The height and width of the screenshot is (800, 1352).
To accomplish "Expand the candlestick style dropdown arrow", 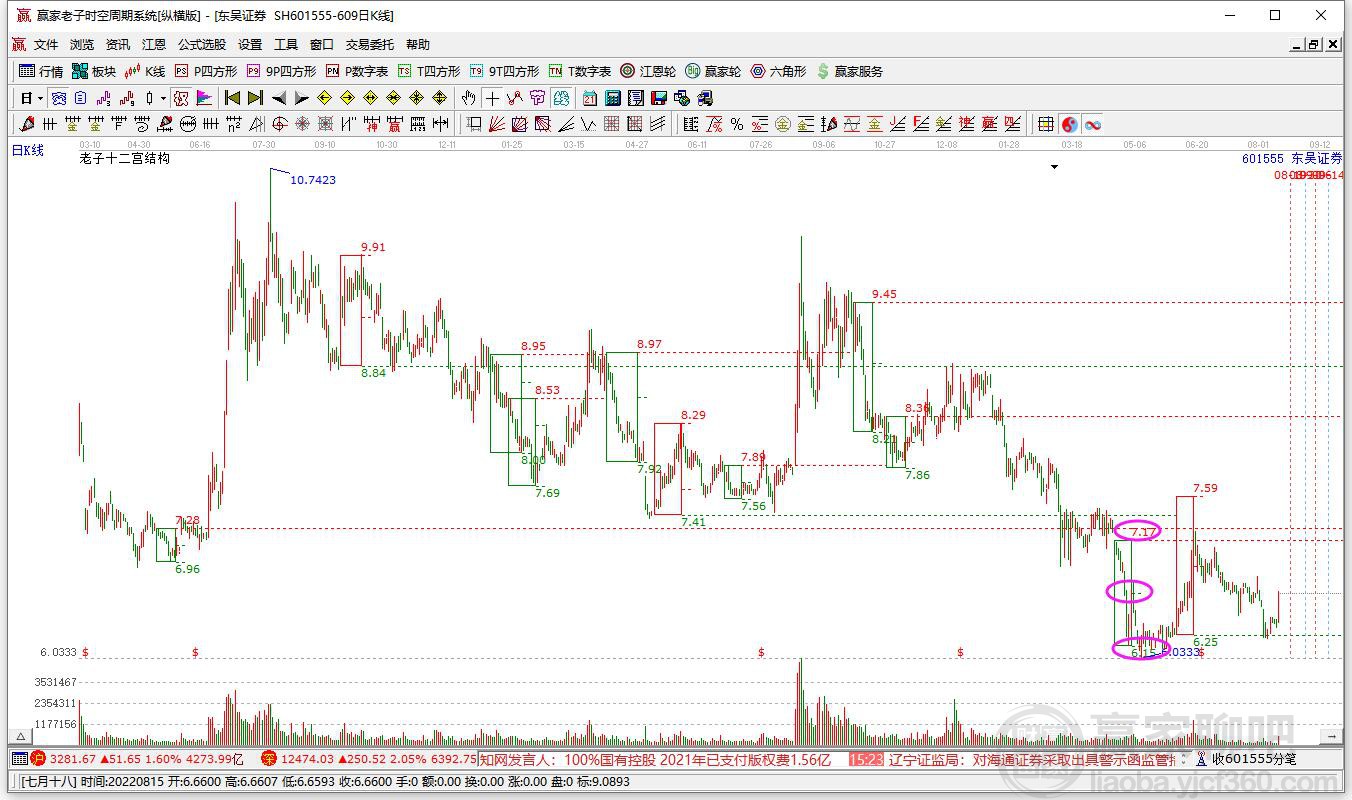I will [163, 98].
